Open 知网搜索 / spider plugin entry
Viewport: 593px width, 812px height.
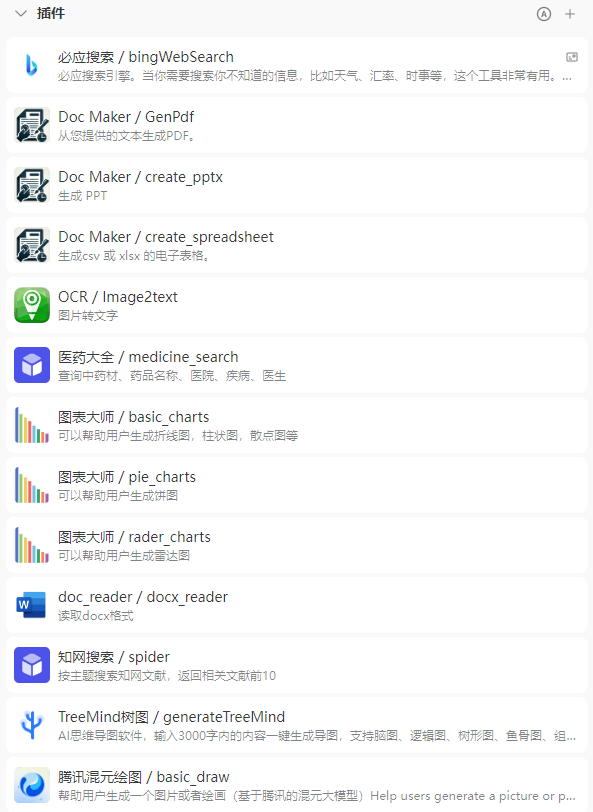click(297, 665)
